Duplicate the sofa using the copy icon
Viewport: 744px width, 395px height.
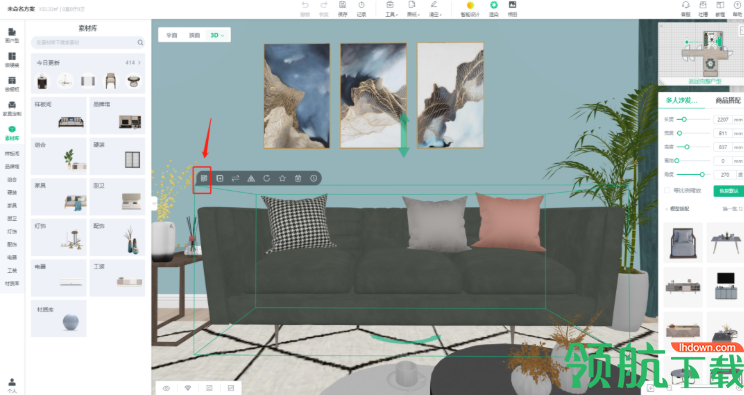[220, 178]
